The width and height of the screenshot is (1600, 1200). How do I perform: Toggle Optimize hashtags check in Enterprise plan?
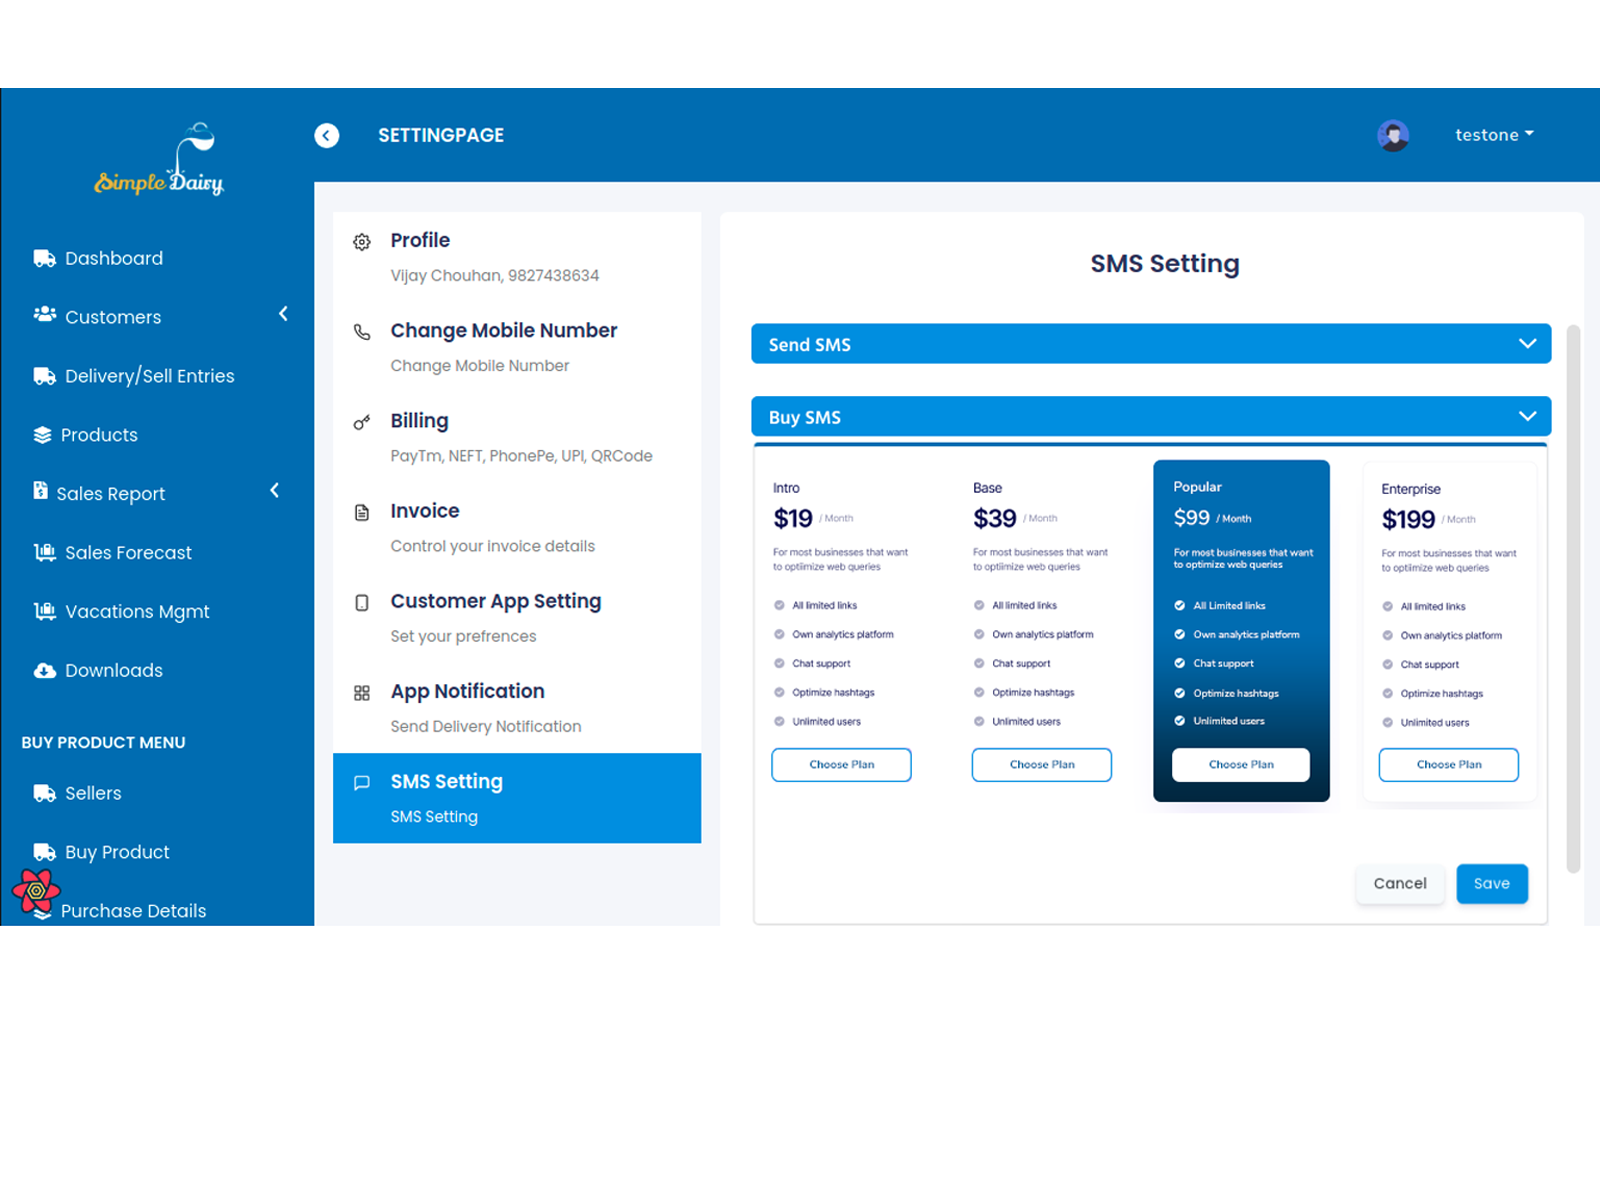click(x=1388, y=693)
